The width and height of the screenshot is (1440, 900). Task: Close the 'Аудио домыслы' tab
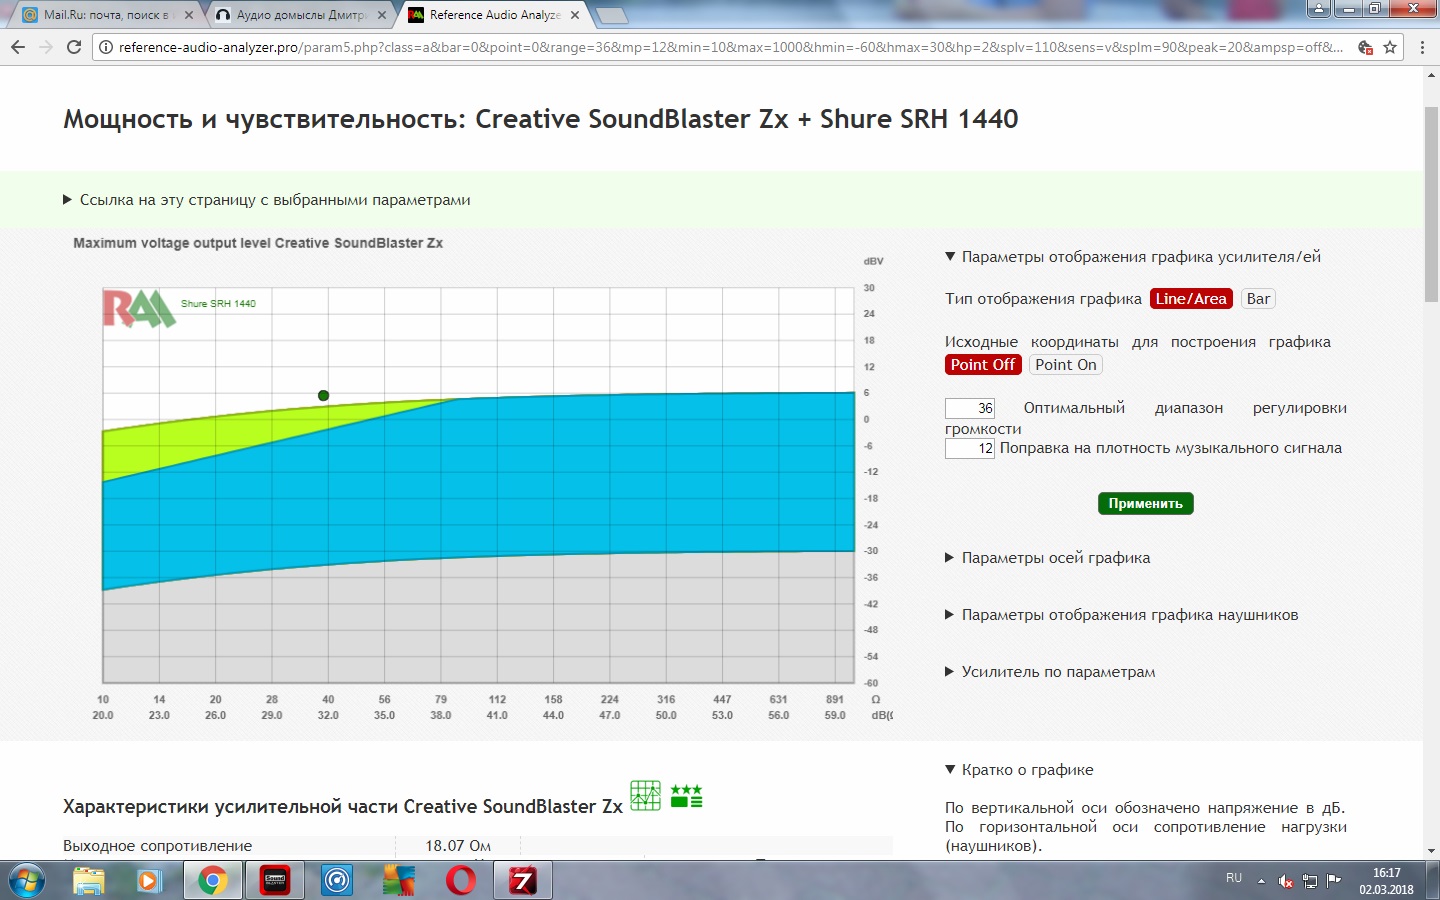tap(382, 15)
